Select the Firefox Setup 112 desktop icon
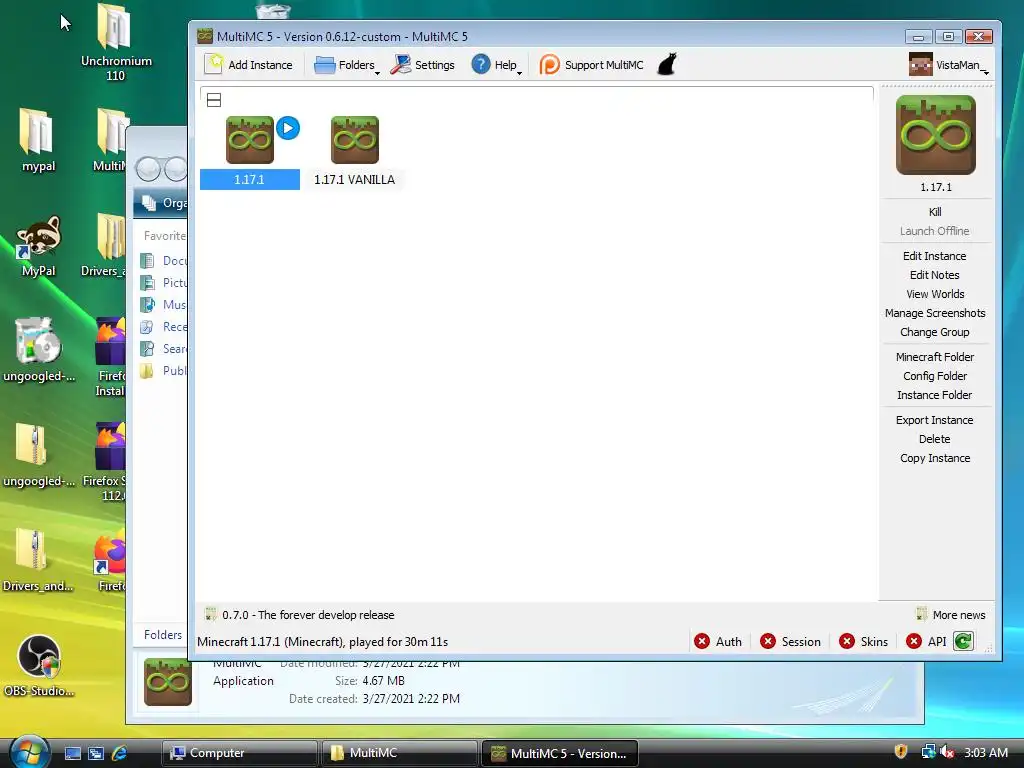 (x=108, y=461)
